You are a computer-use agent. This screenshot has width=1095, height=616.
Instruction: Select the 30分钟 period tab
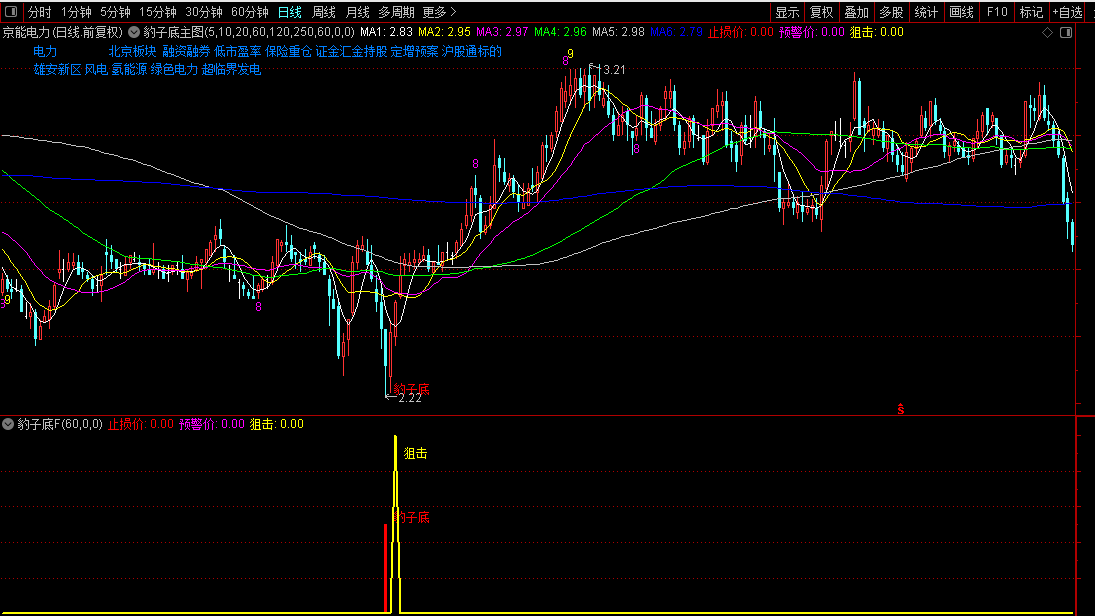[x=204, y=12]
